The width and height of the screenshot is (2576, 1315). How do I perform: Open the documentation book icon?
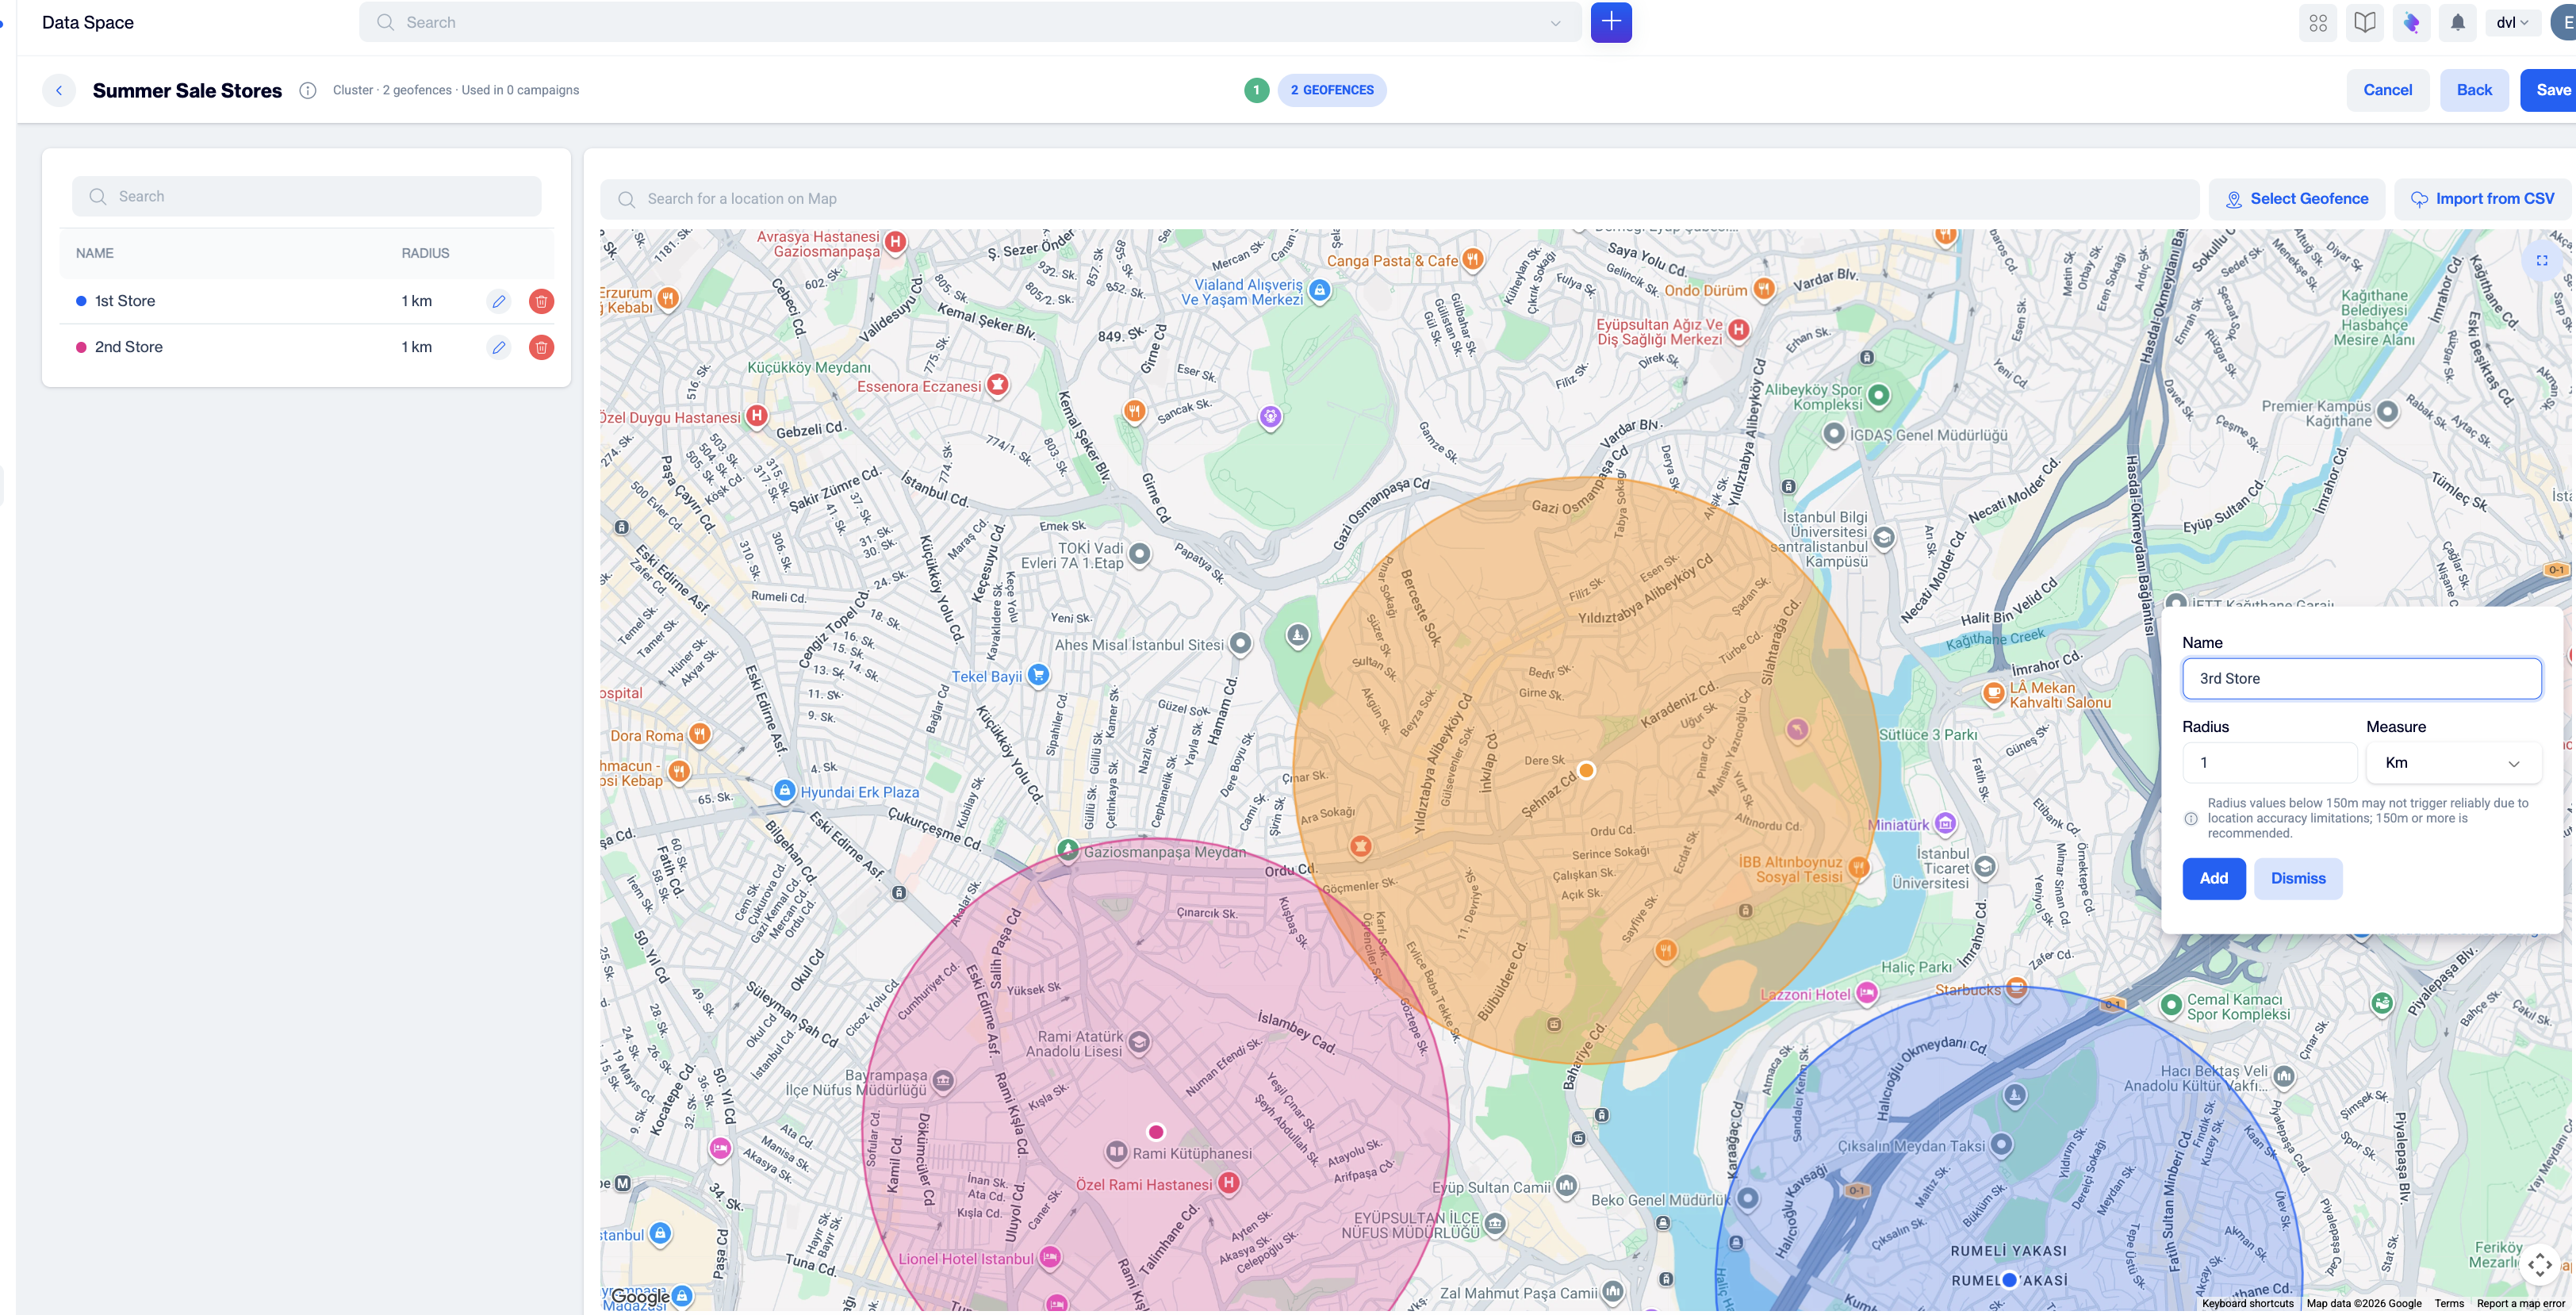tap(2365, 22)
